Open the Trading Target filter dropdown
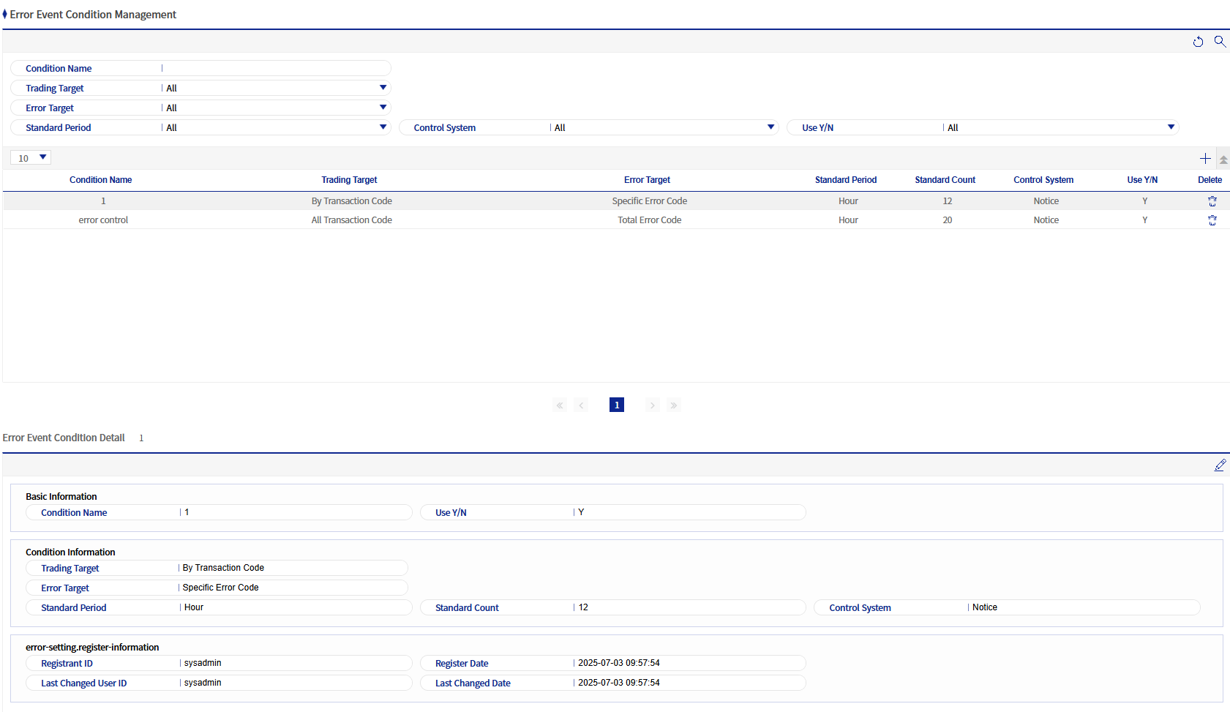1230x712 pixels. [382, 88]
